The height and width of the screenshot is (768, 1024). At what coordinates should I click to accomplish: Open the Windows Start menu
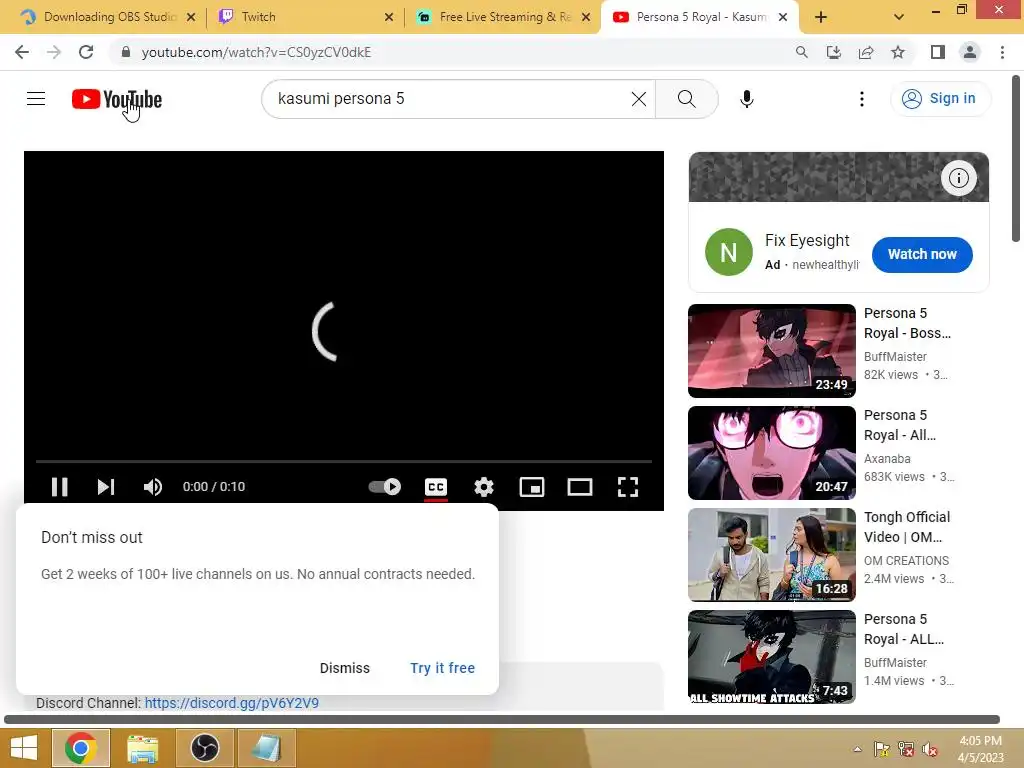point(24,748)
